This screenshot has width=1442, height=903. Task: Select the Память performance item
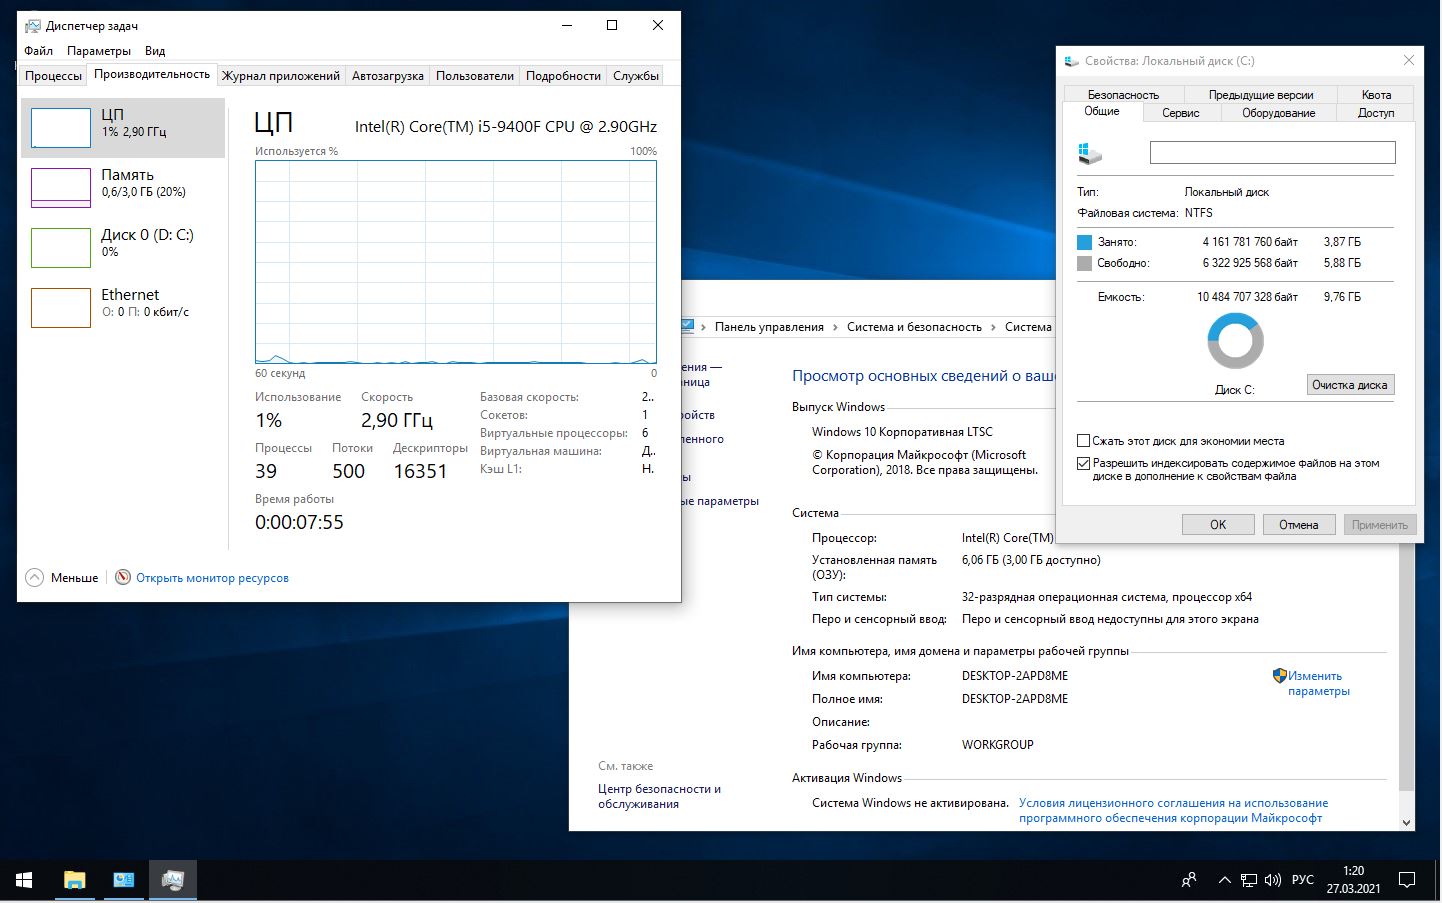point(123,187)
